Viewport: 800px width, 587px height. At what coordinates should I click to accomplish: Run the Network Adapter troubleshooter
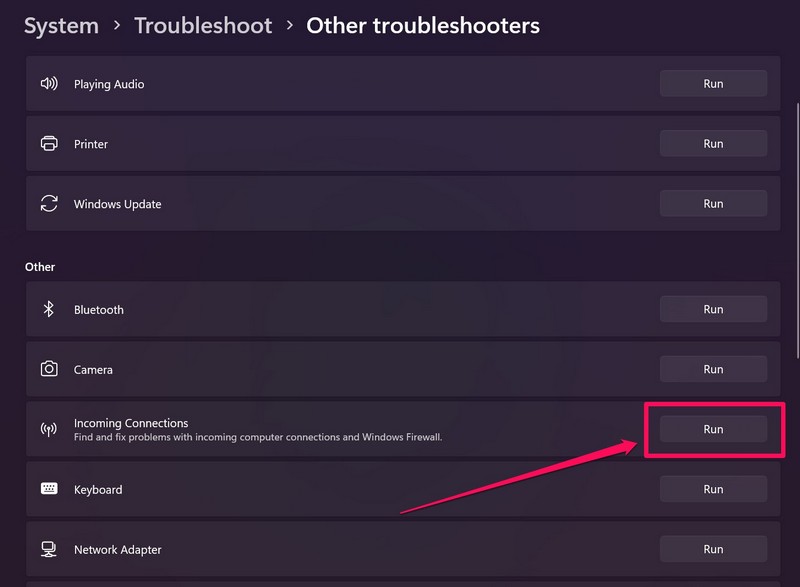[713, 549]
